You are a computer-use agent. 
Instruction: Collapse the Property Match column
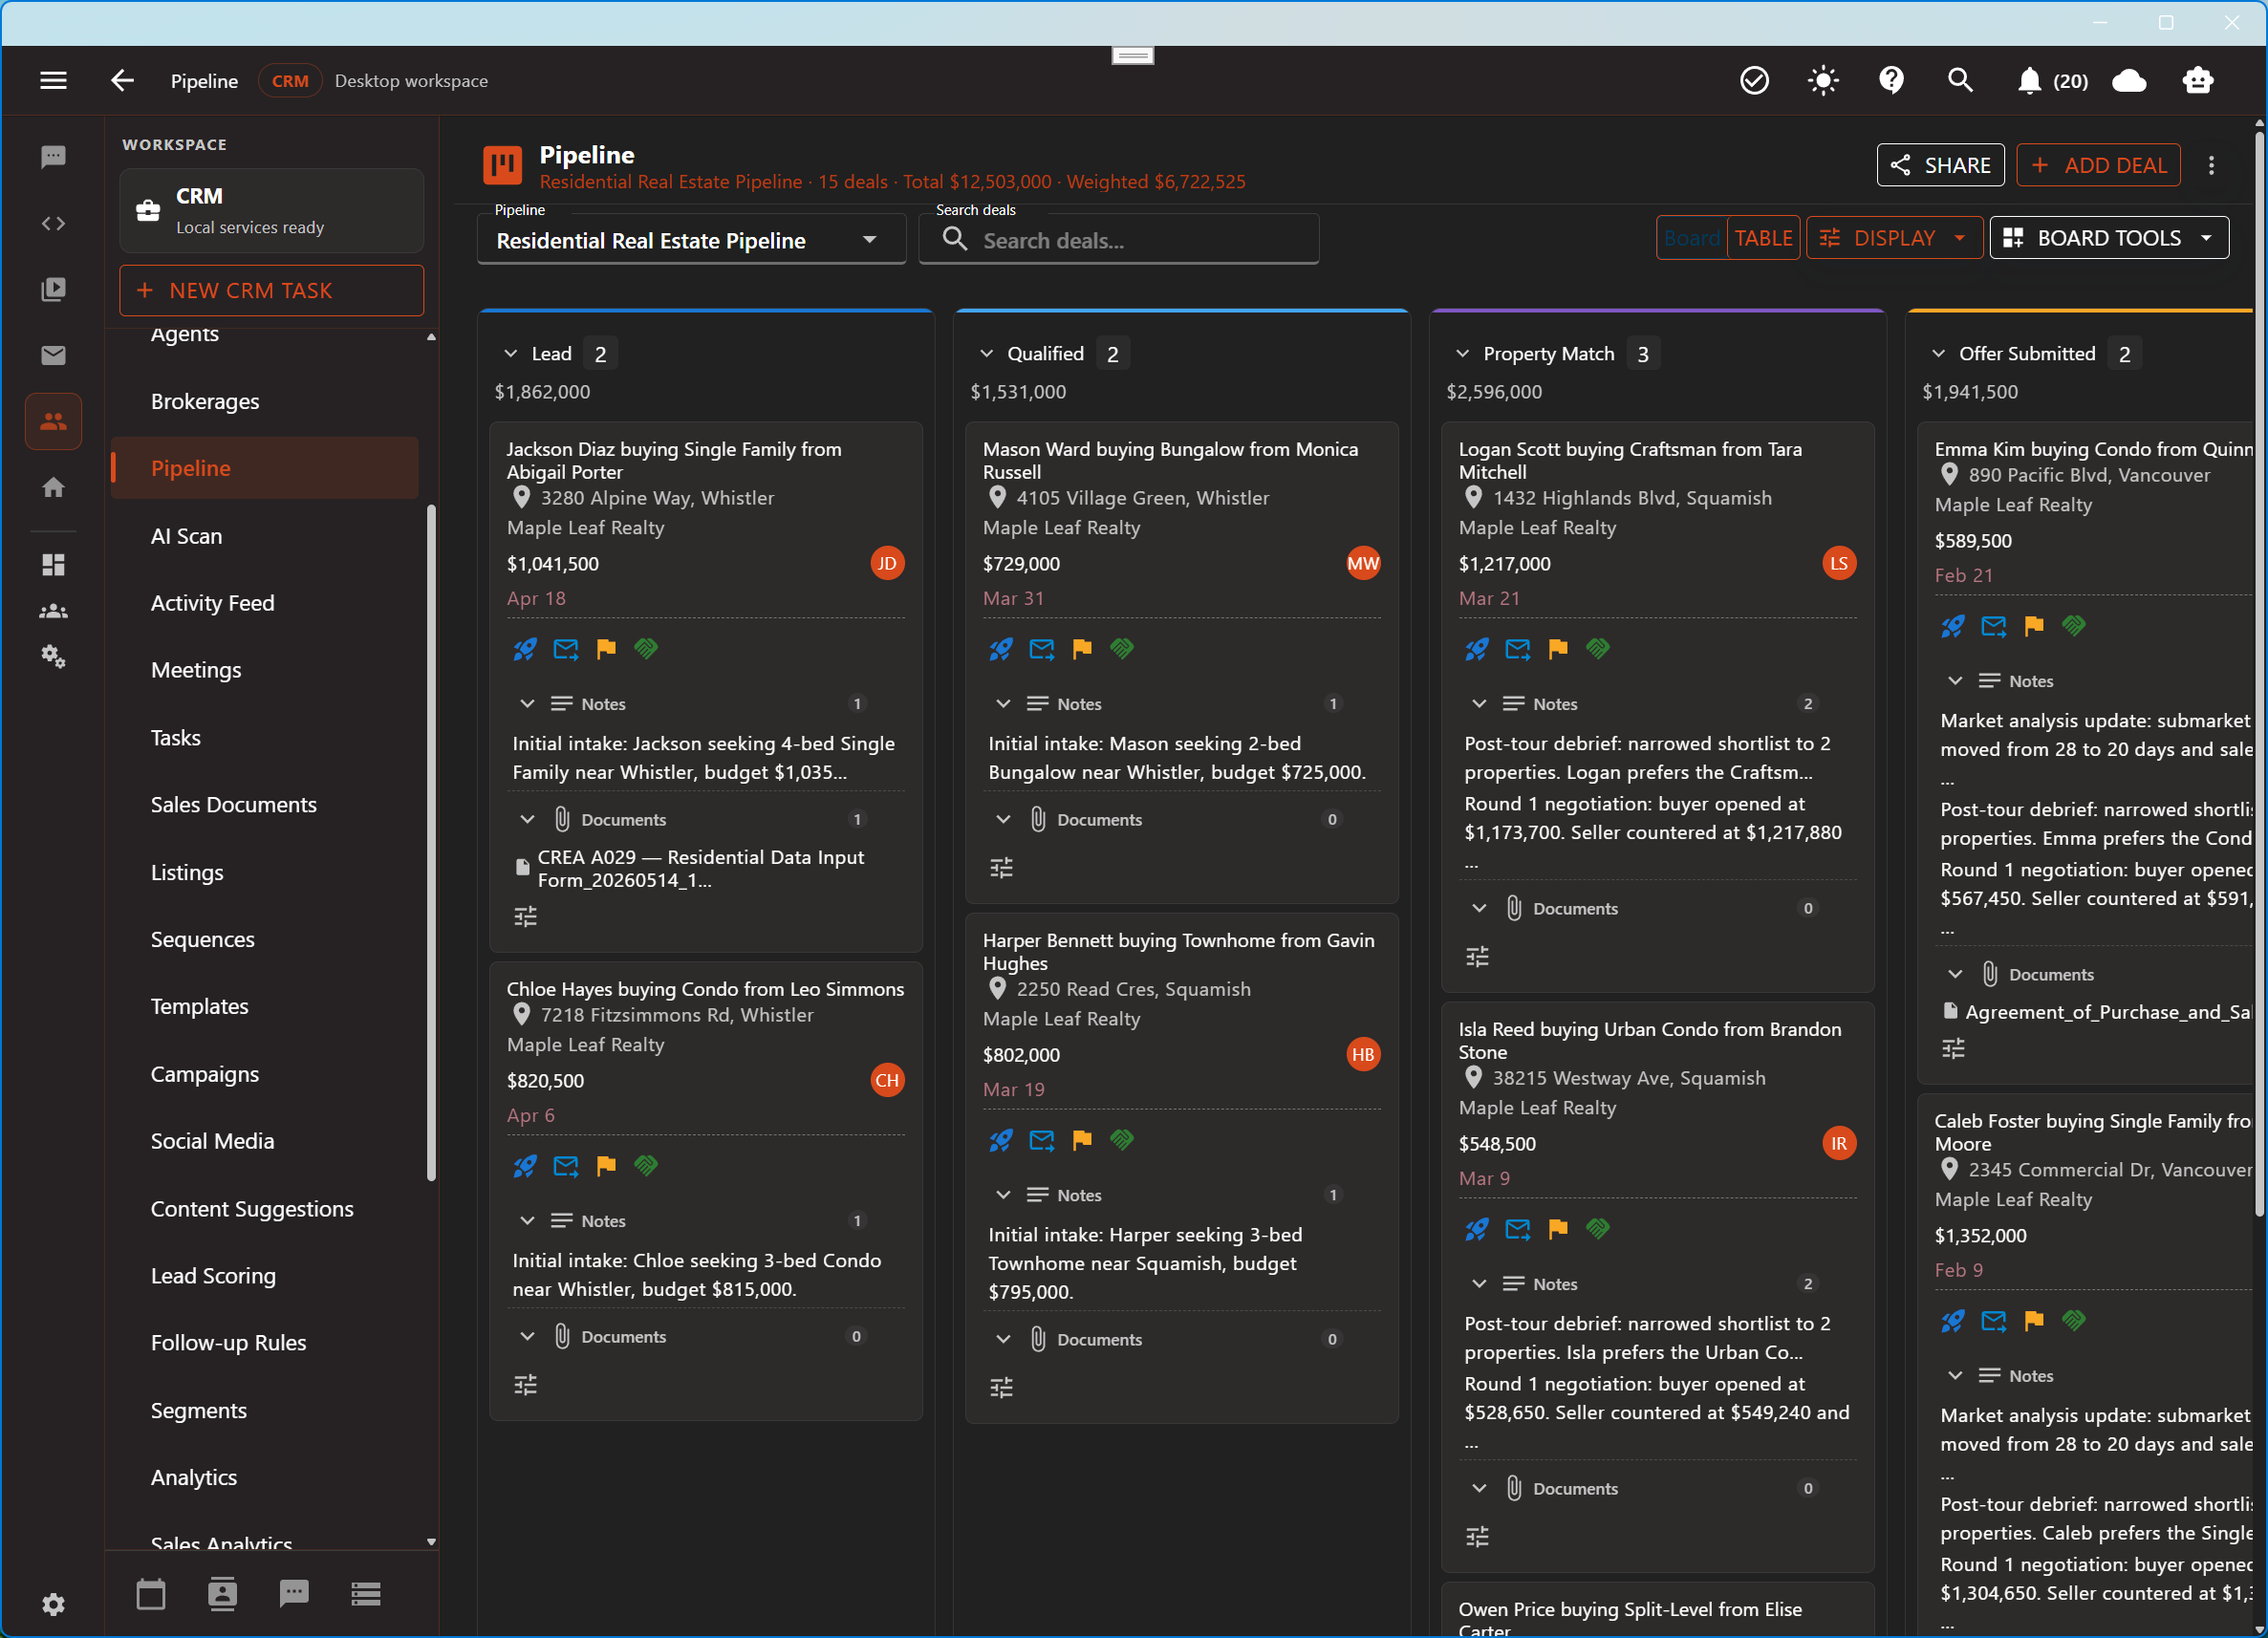[1462, 354]
